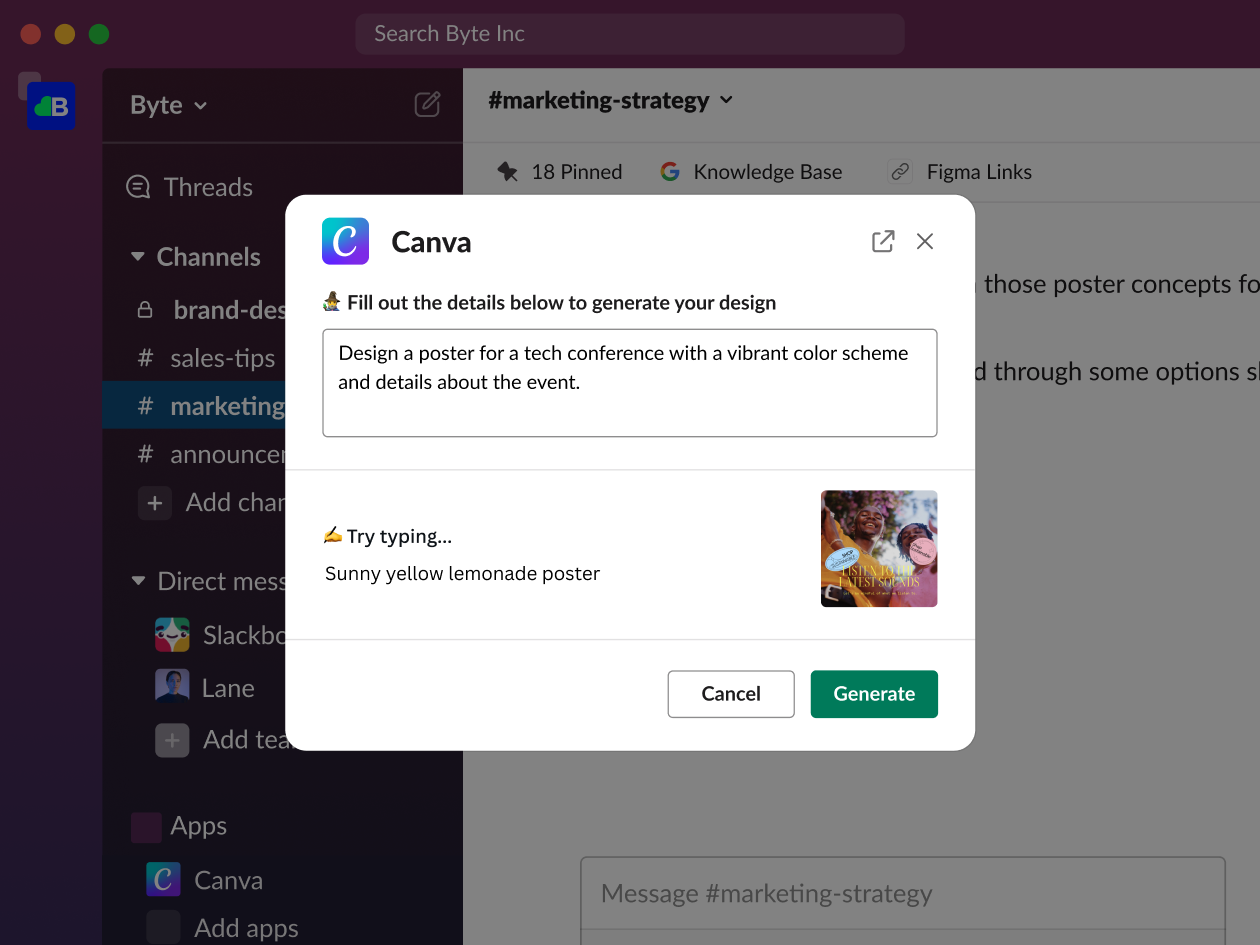Click the square icon beside Add apps
The height and width of the screenshot is (945, 1260).
coord(163,927)
